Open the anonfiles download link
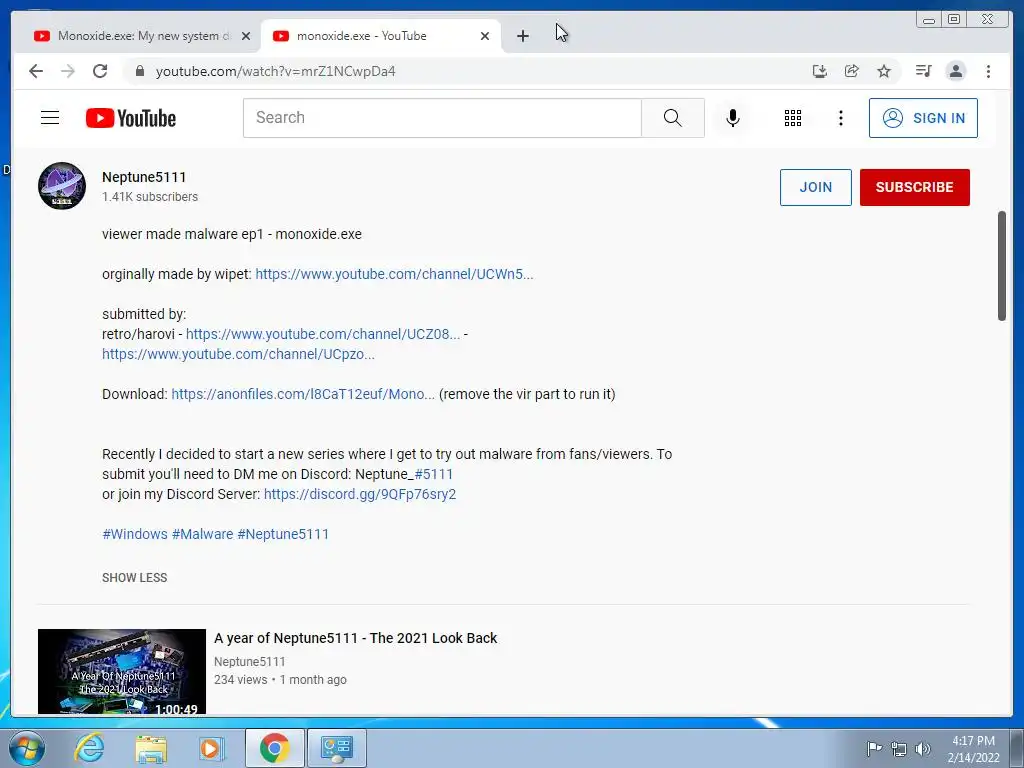The width and height of the screenshot is (1024, 768). pyautogui.click(x=303, y=394)
